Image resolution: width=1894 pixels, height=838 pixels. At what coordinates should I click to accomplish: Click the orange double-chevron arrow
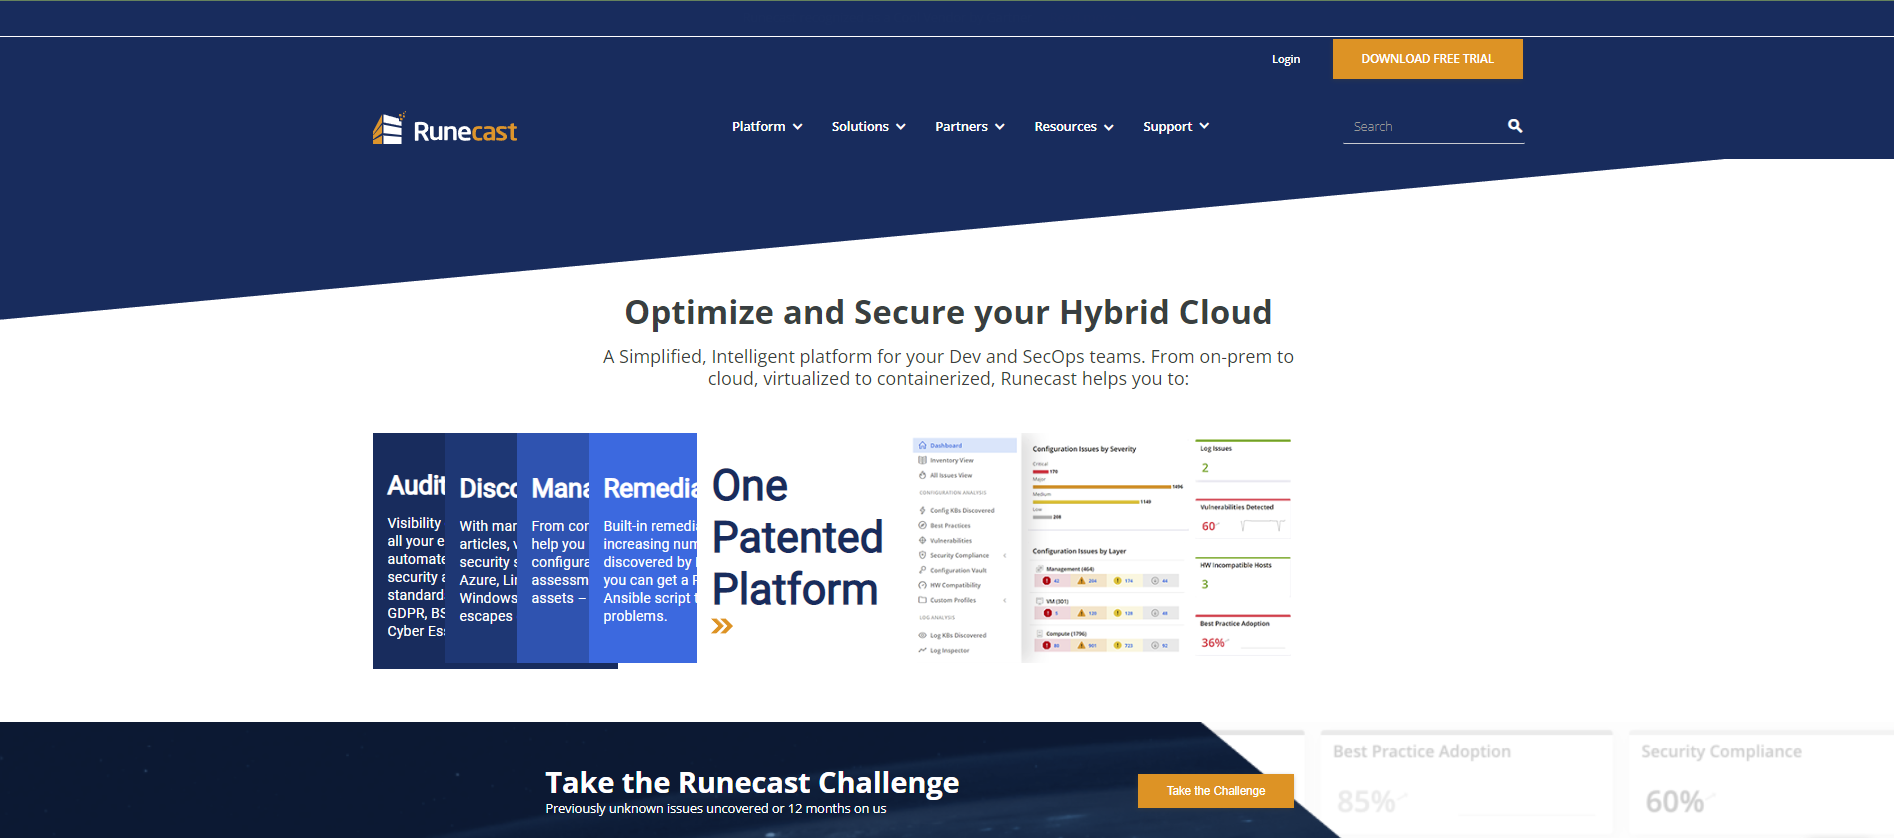click(x=722, y=626)
